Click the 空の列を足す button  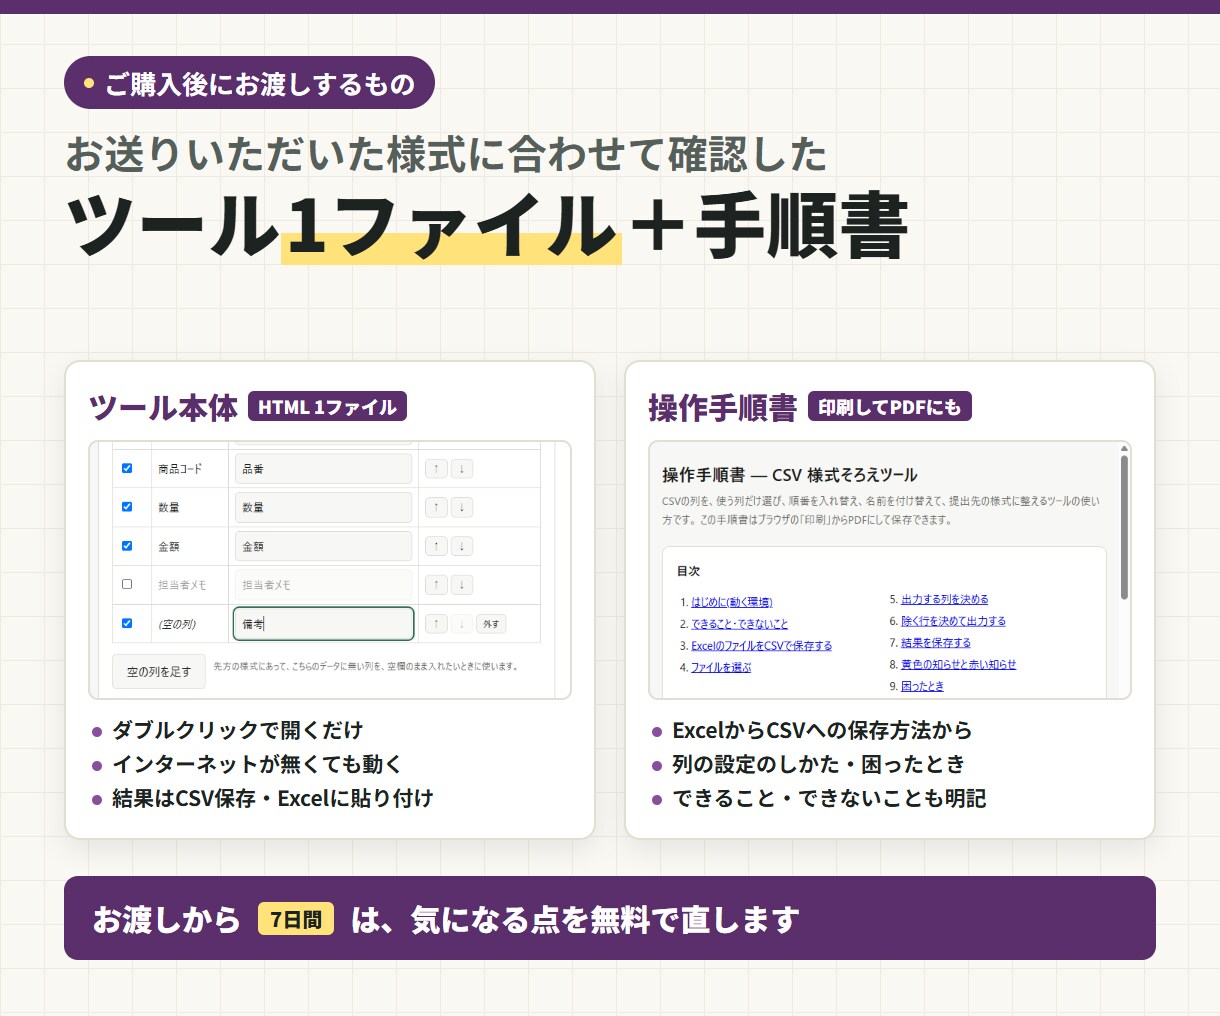(159, 672)
